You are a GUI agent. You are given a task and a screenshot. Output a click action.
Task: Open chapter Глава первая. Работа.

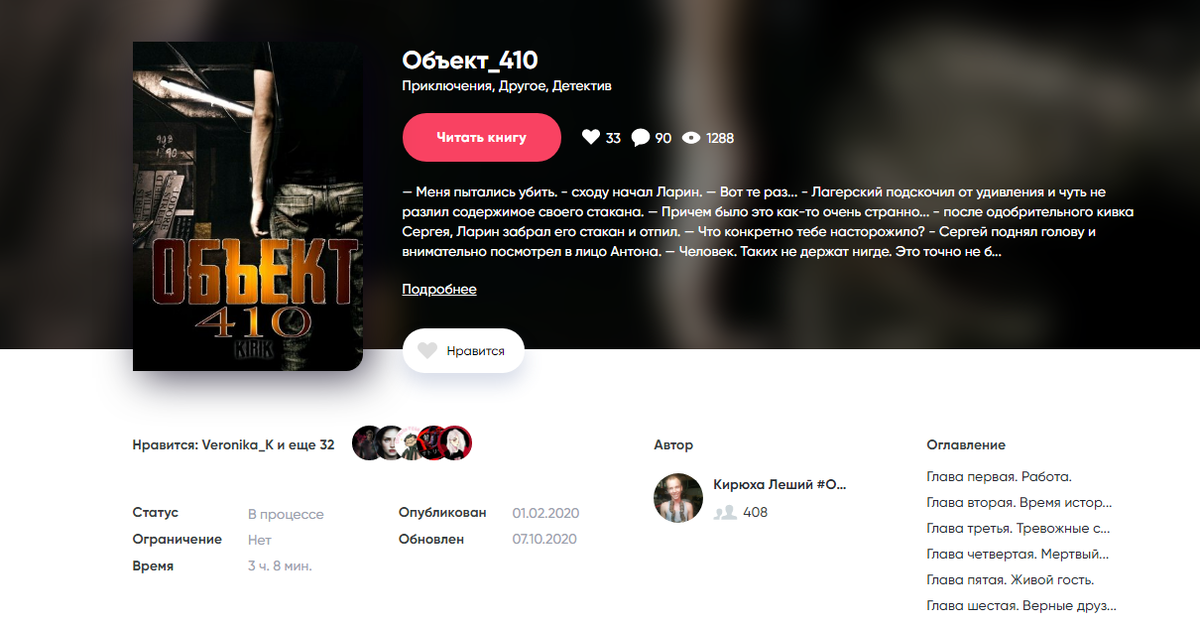click(x=999, y=477)
